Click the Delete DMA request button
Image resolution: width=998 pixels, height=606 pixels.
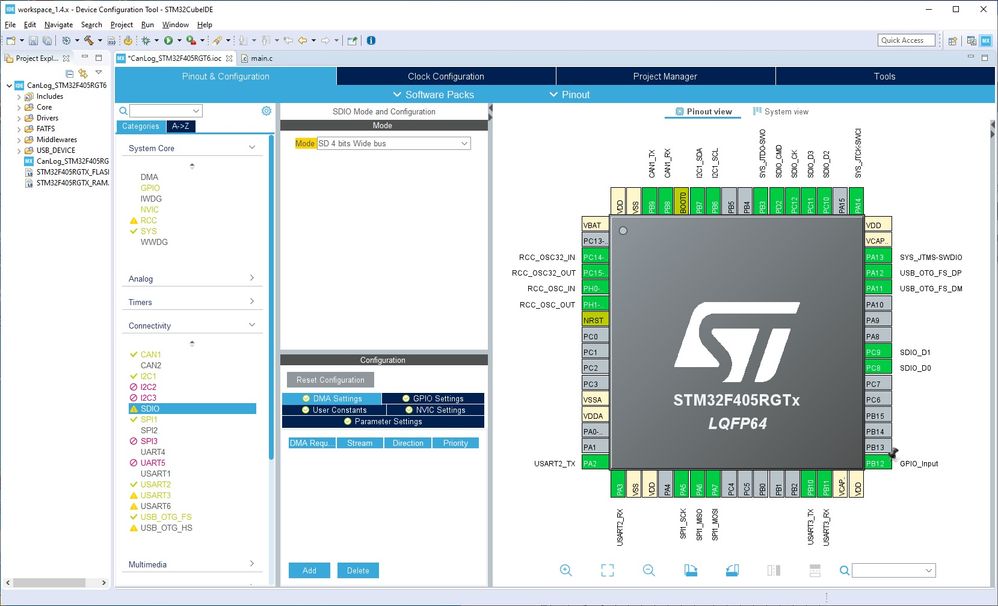coord(358,570)
